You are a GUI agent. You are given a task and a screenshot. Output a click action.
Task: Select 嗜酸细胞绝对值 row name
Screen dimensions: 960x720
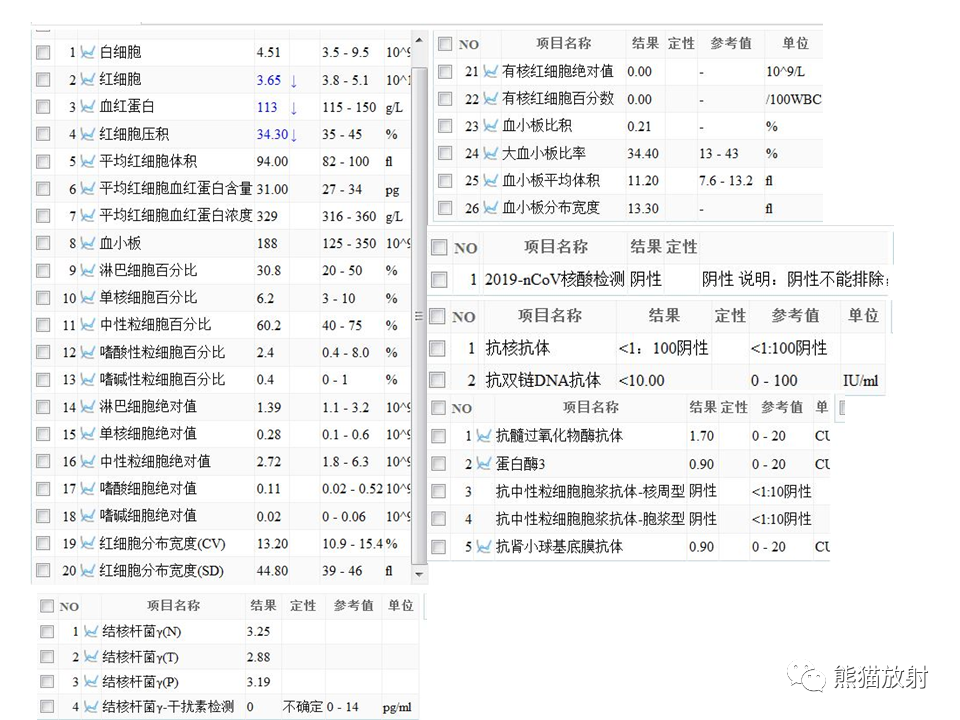pos(148,489)
